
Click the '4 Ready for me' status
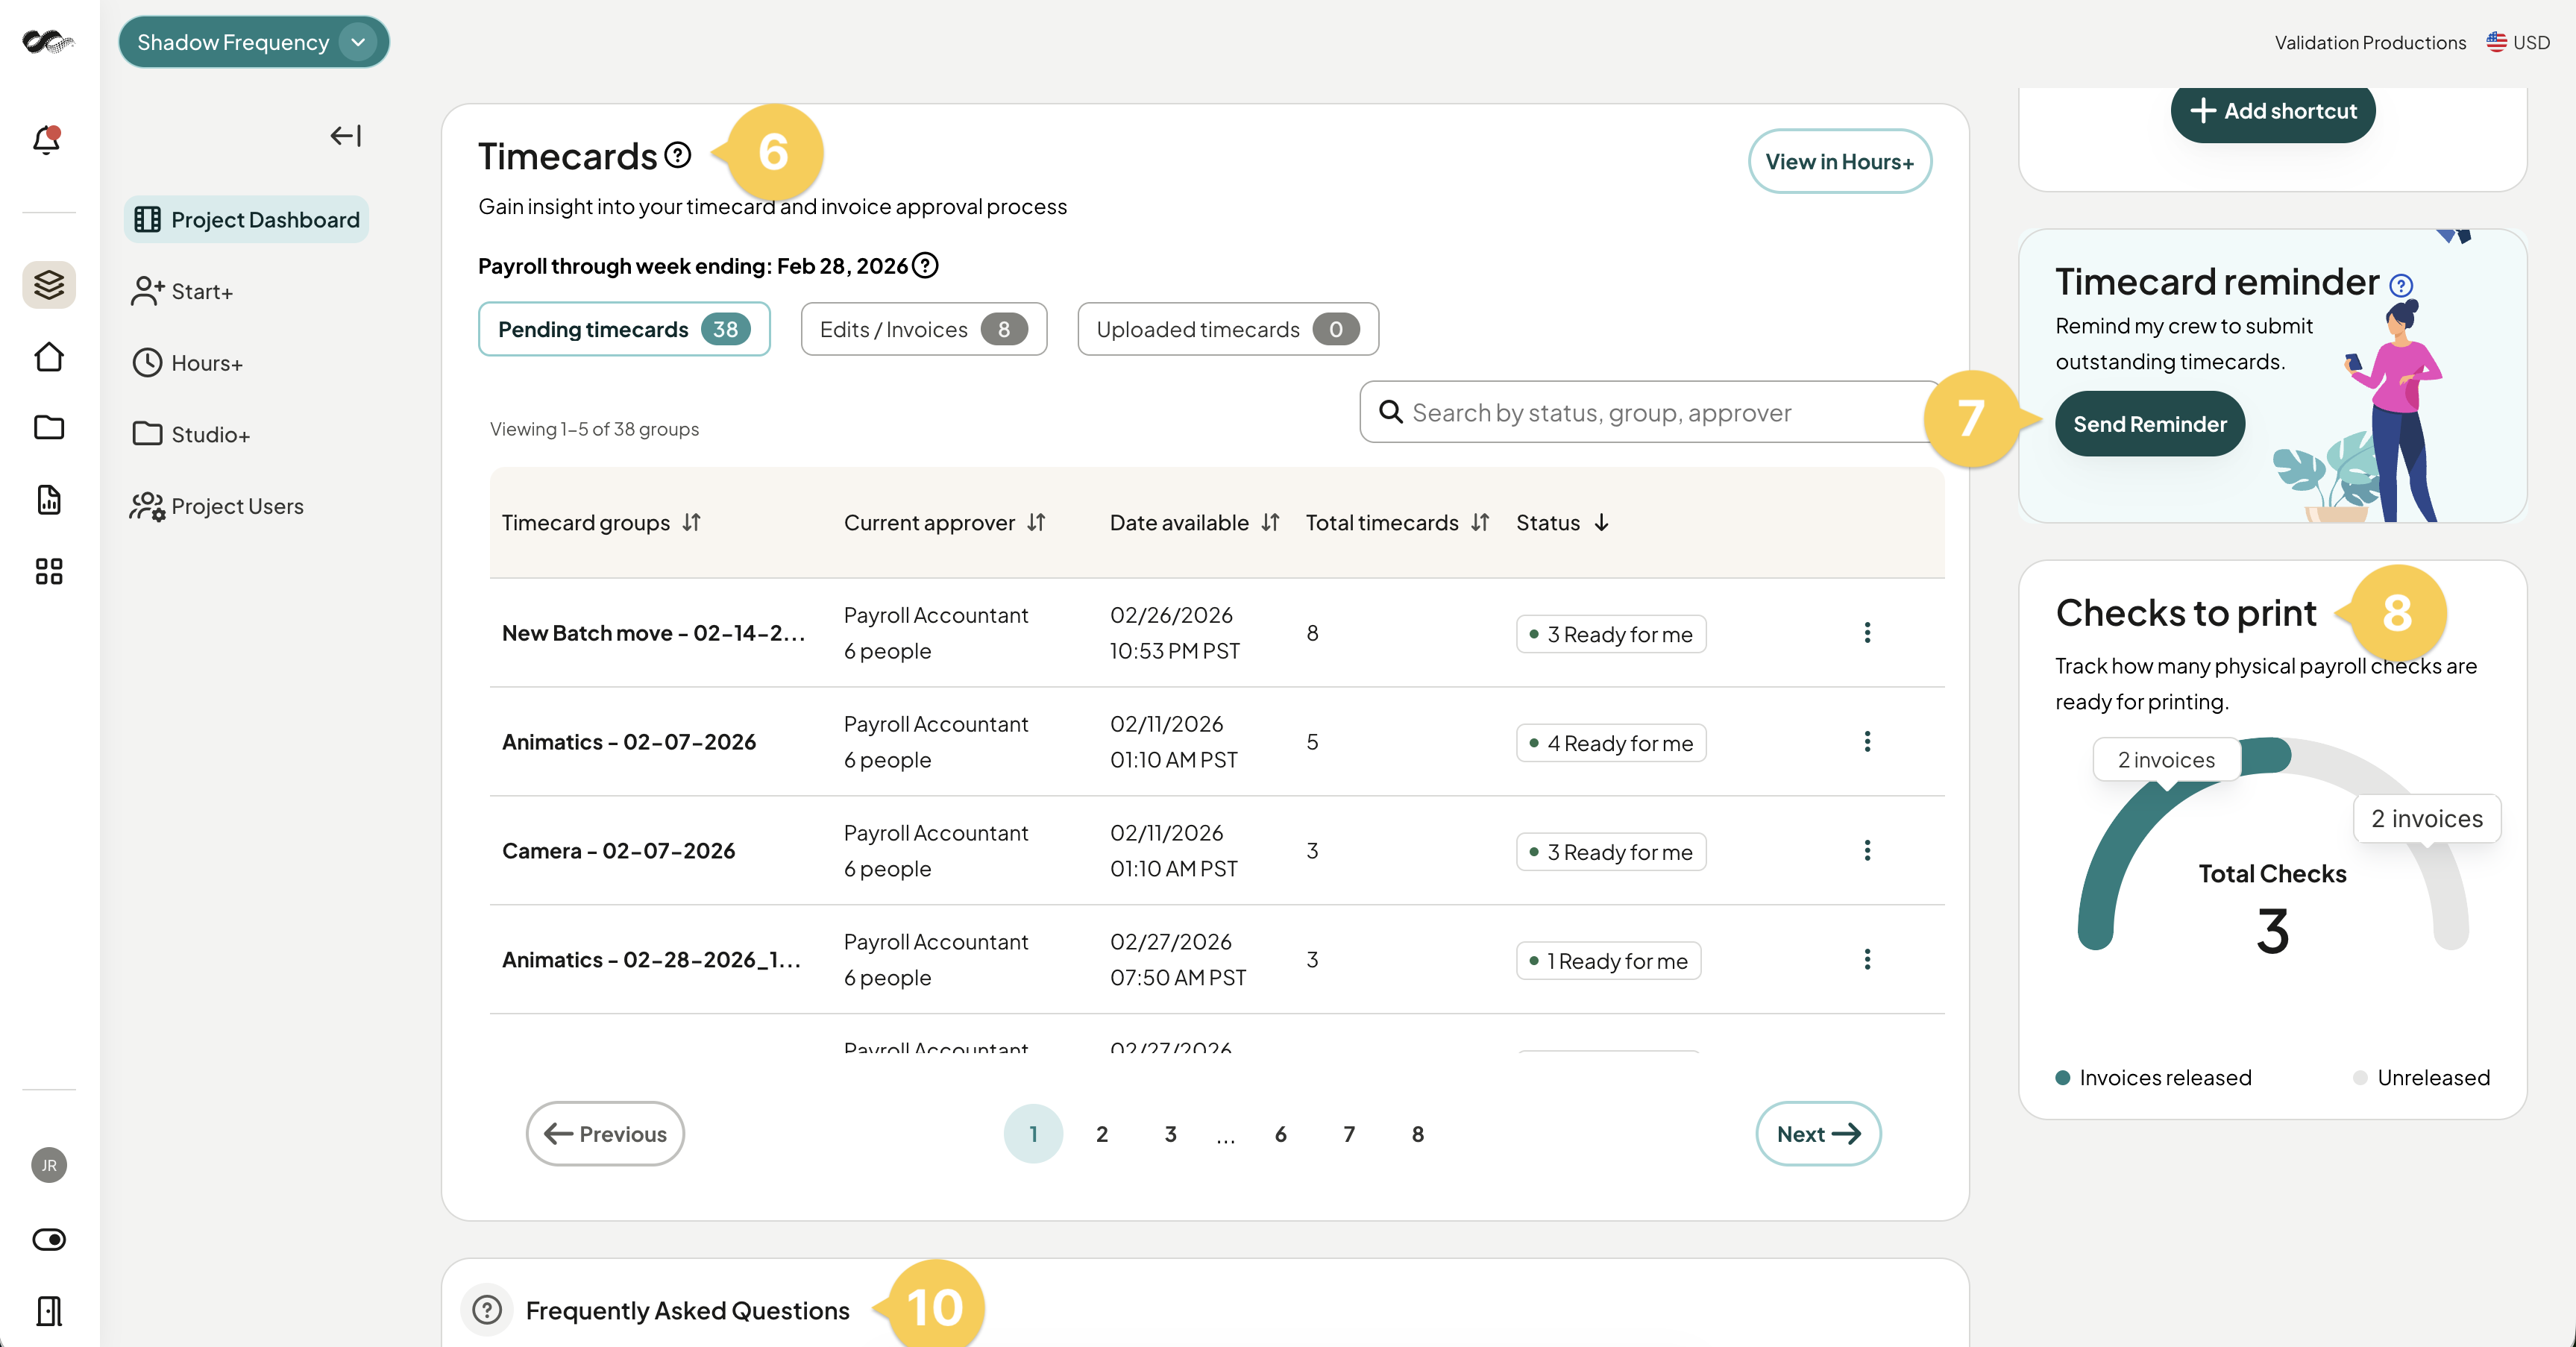[1611, 743]
